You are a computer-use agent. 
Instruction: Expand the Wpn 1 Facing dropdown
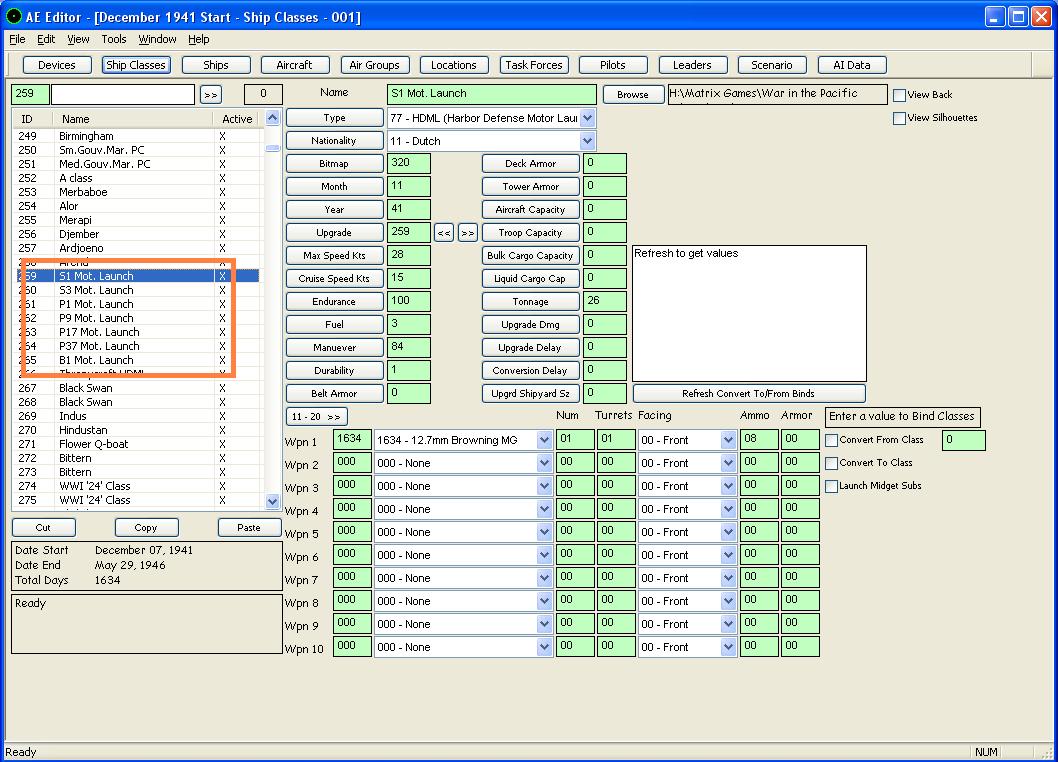[728, 440]
